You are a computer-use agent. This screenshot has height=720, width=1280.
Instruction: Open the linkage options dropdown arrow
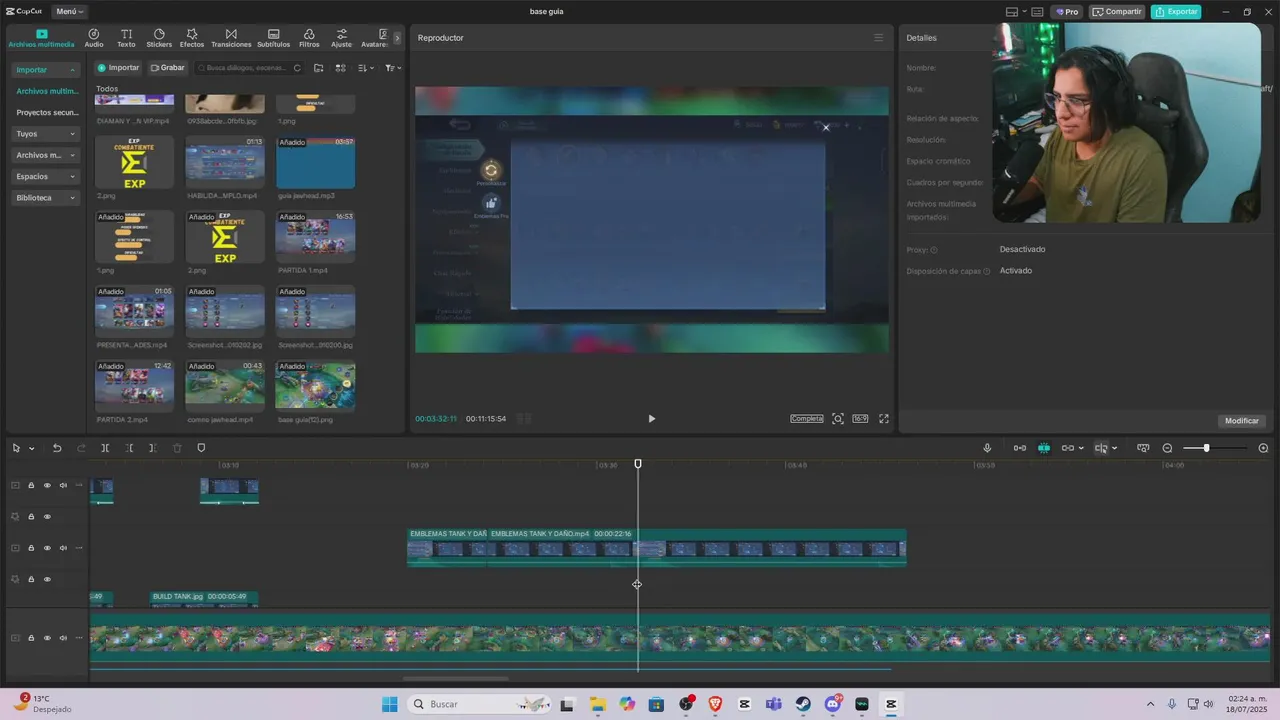[x=1082, y=449]
